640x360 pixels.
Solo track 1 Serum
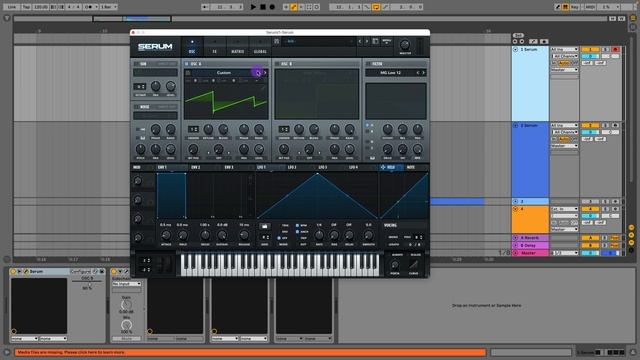tap(606, 49)
